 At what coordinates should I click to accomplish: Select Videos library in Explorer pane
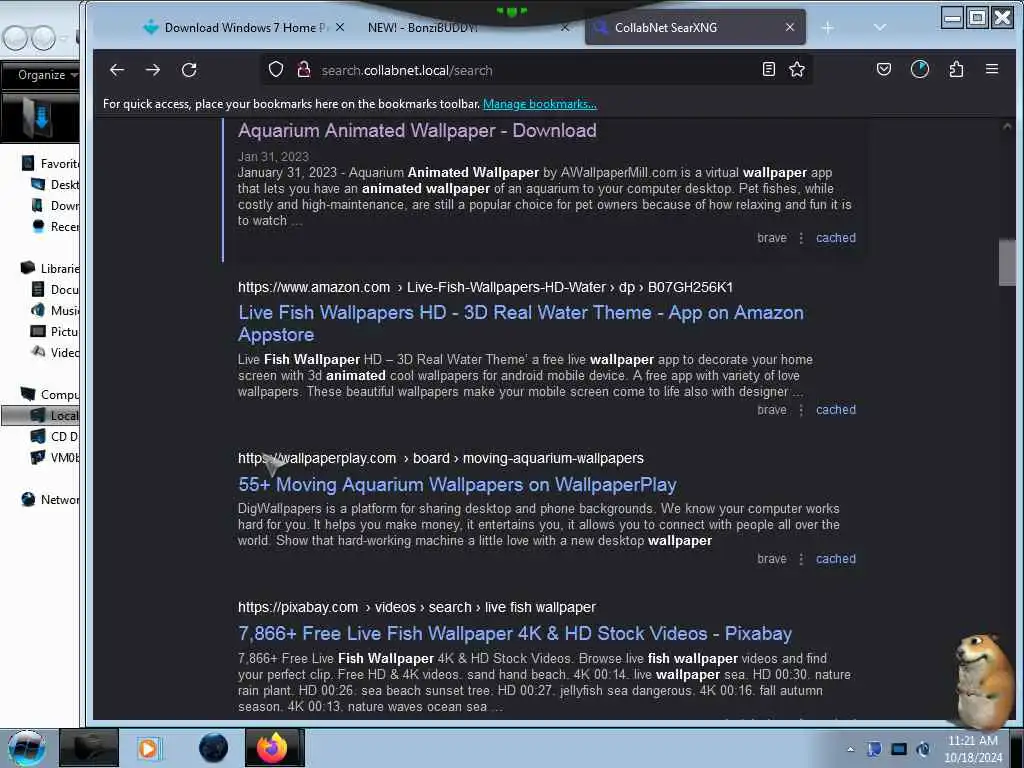[x=55, y=352]
